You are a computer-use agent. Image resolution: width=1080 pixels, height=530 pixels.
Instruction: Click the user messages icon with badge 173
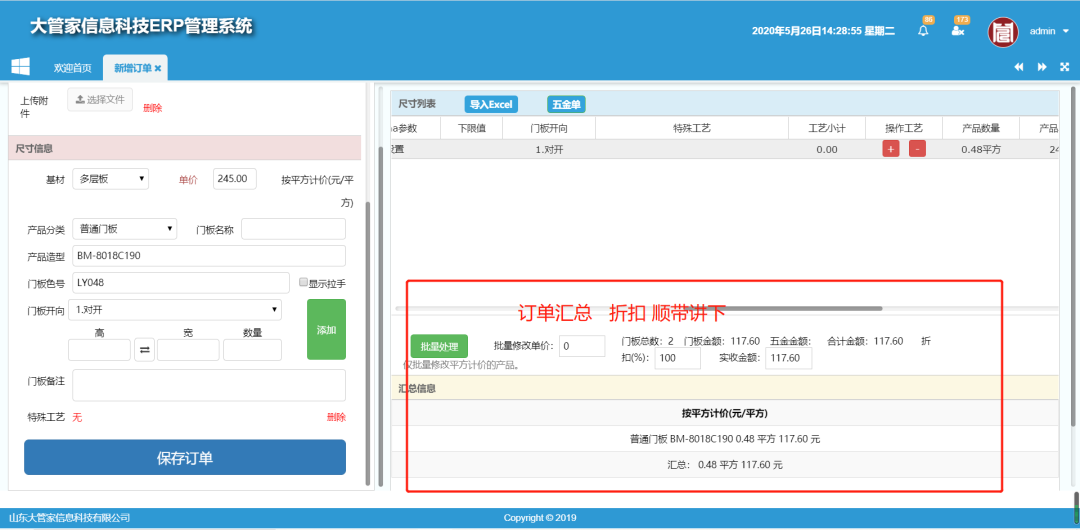coord(958,31)
